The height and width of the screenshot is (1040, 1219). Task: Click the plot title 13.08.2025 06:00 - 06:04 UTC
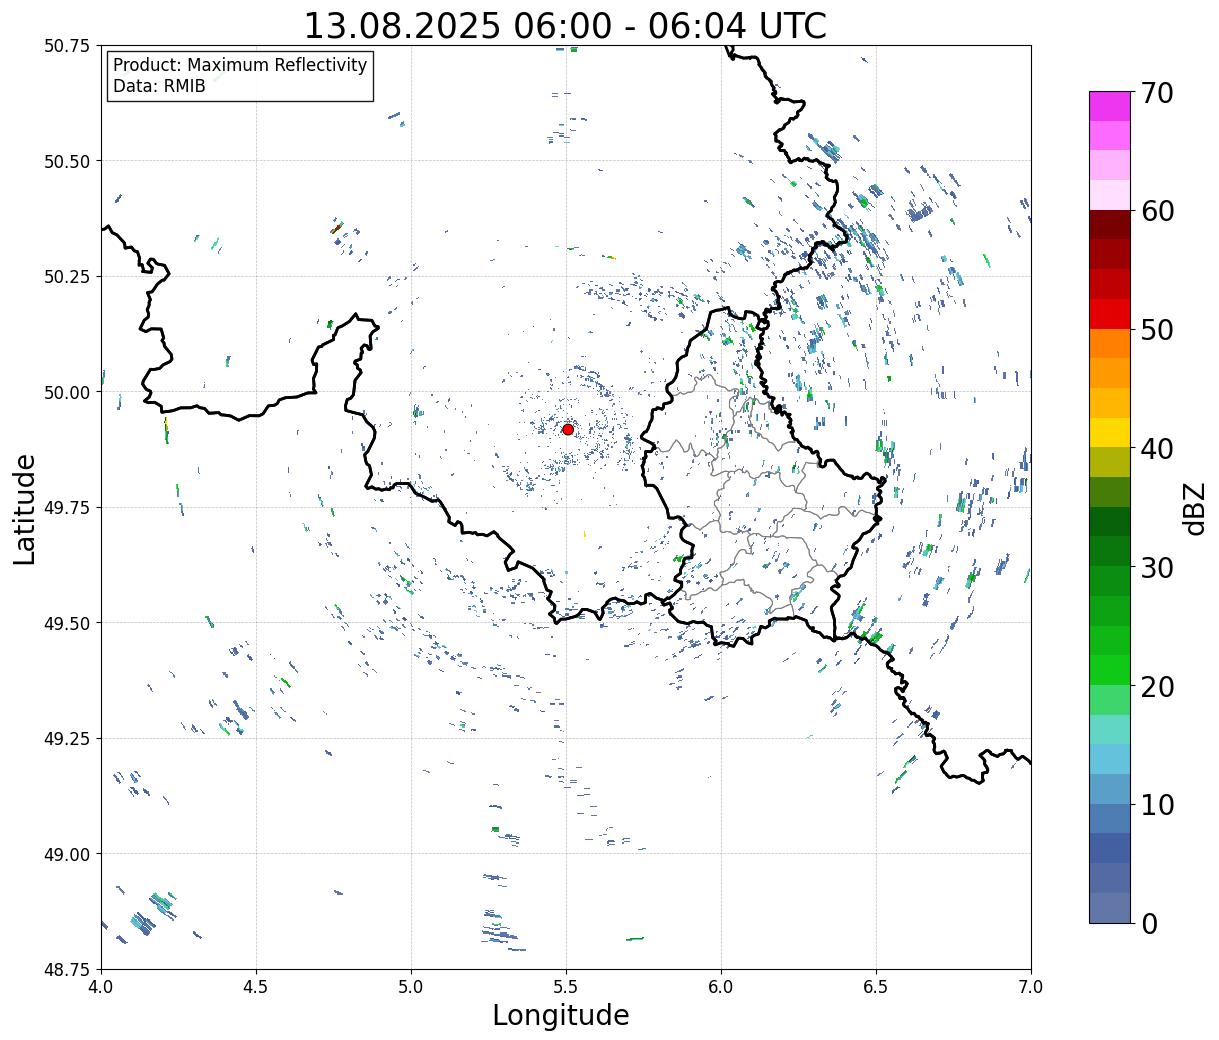[565, 25]
